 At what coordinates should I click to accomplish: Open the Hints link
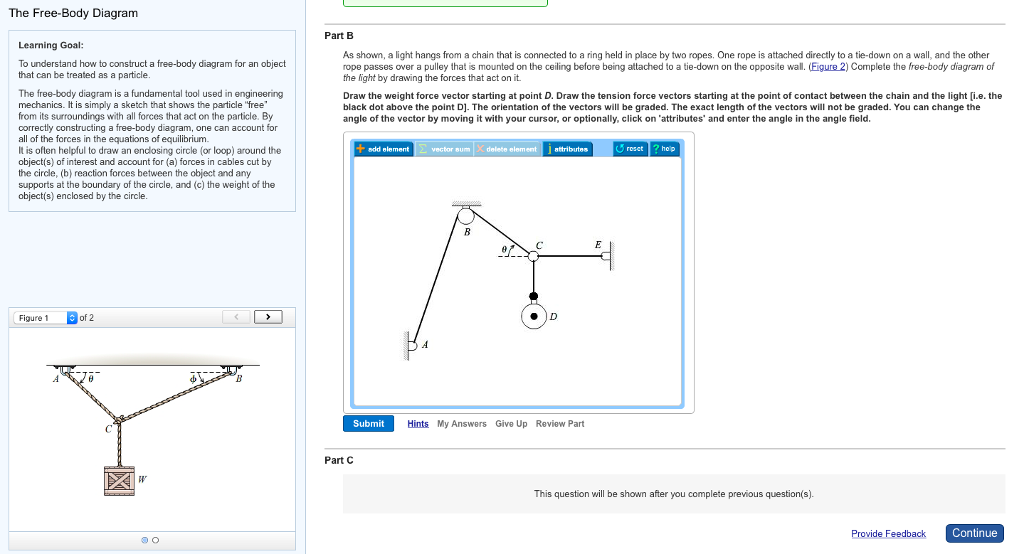418,424
